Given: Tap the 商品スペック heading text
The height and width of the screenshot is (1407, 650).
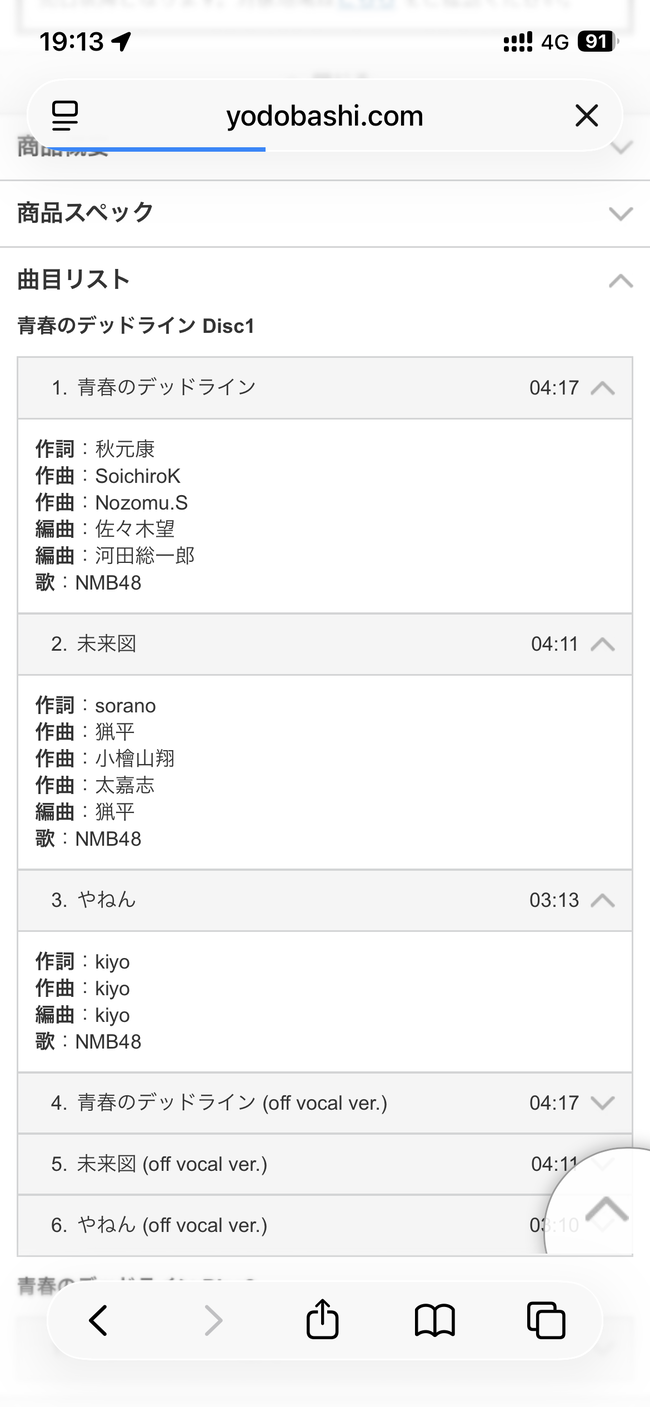Looking at the screenshot, I should coord(86,212).
